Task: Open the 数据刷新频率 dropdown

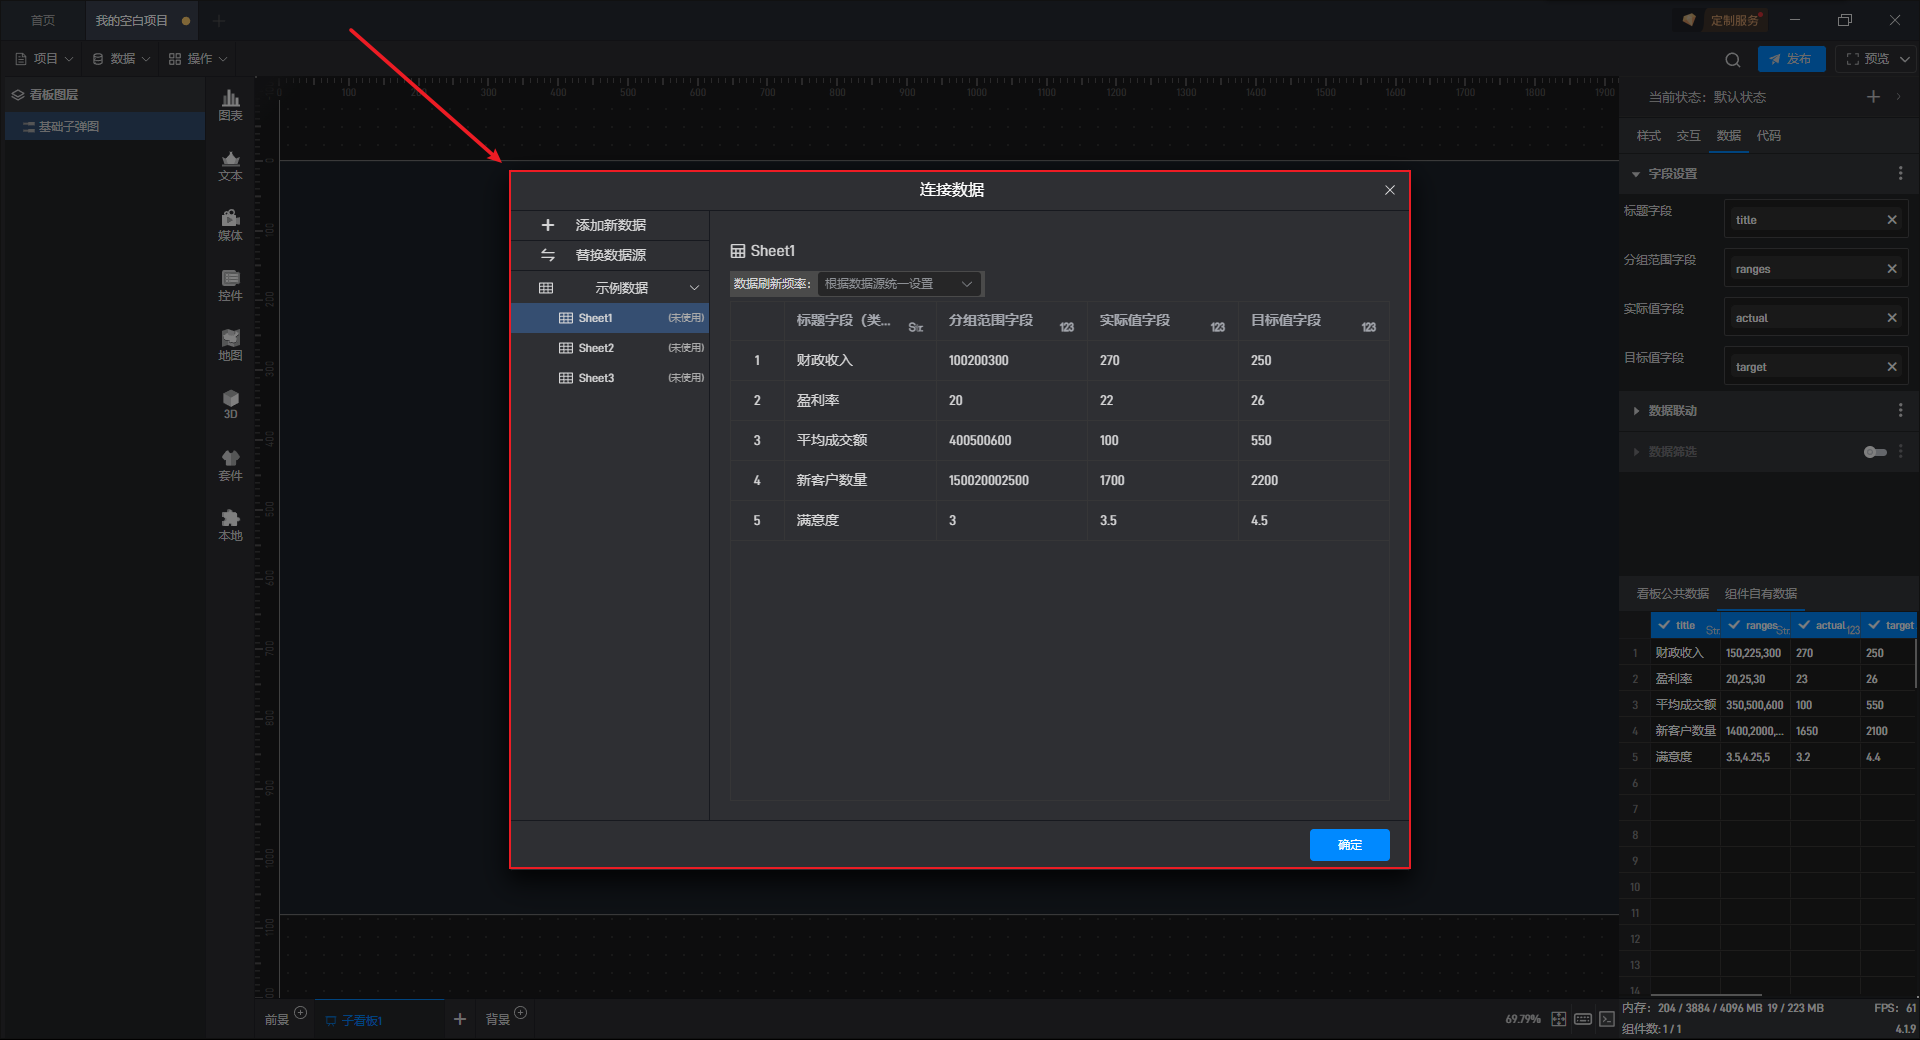Action: coord(899,284)
